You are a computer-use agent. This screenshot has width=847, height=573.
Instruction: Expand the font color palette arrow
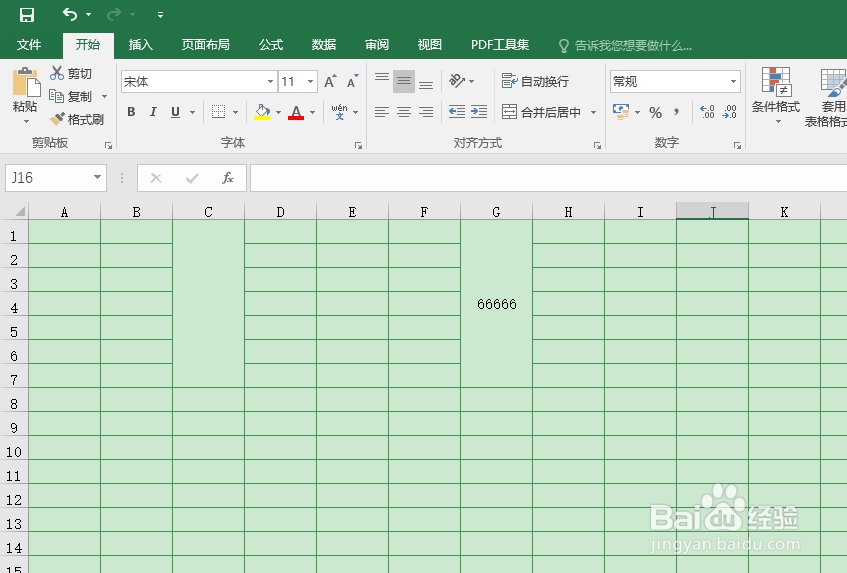point(313,112)
